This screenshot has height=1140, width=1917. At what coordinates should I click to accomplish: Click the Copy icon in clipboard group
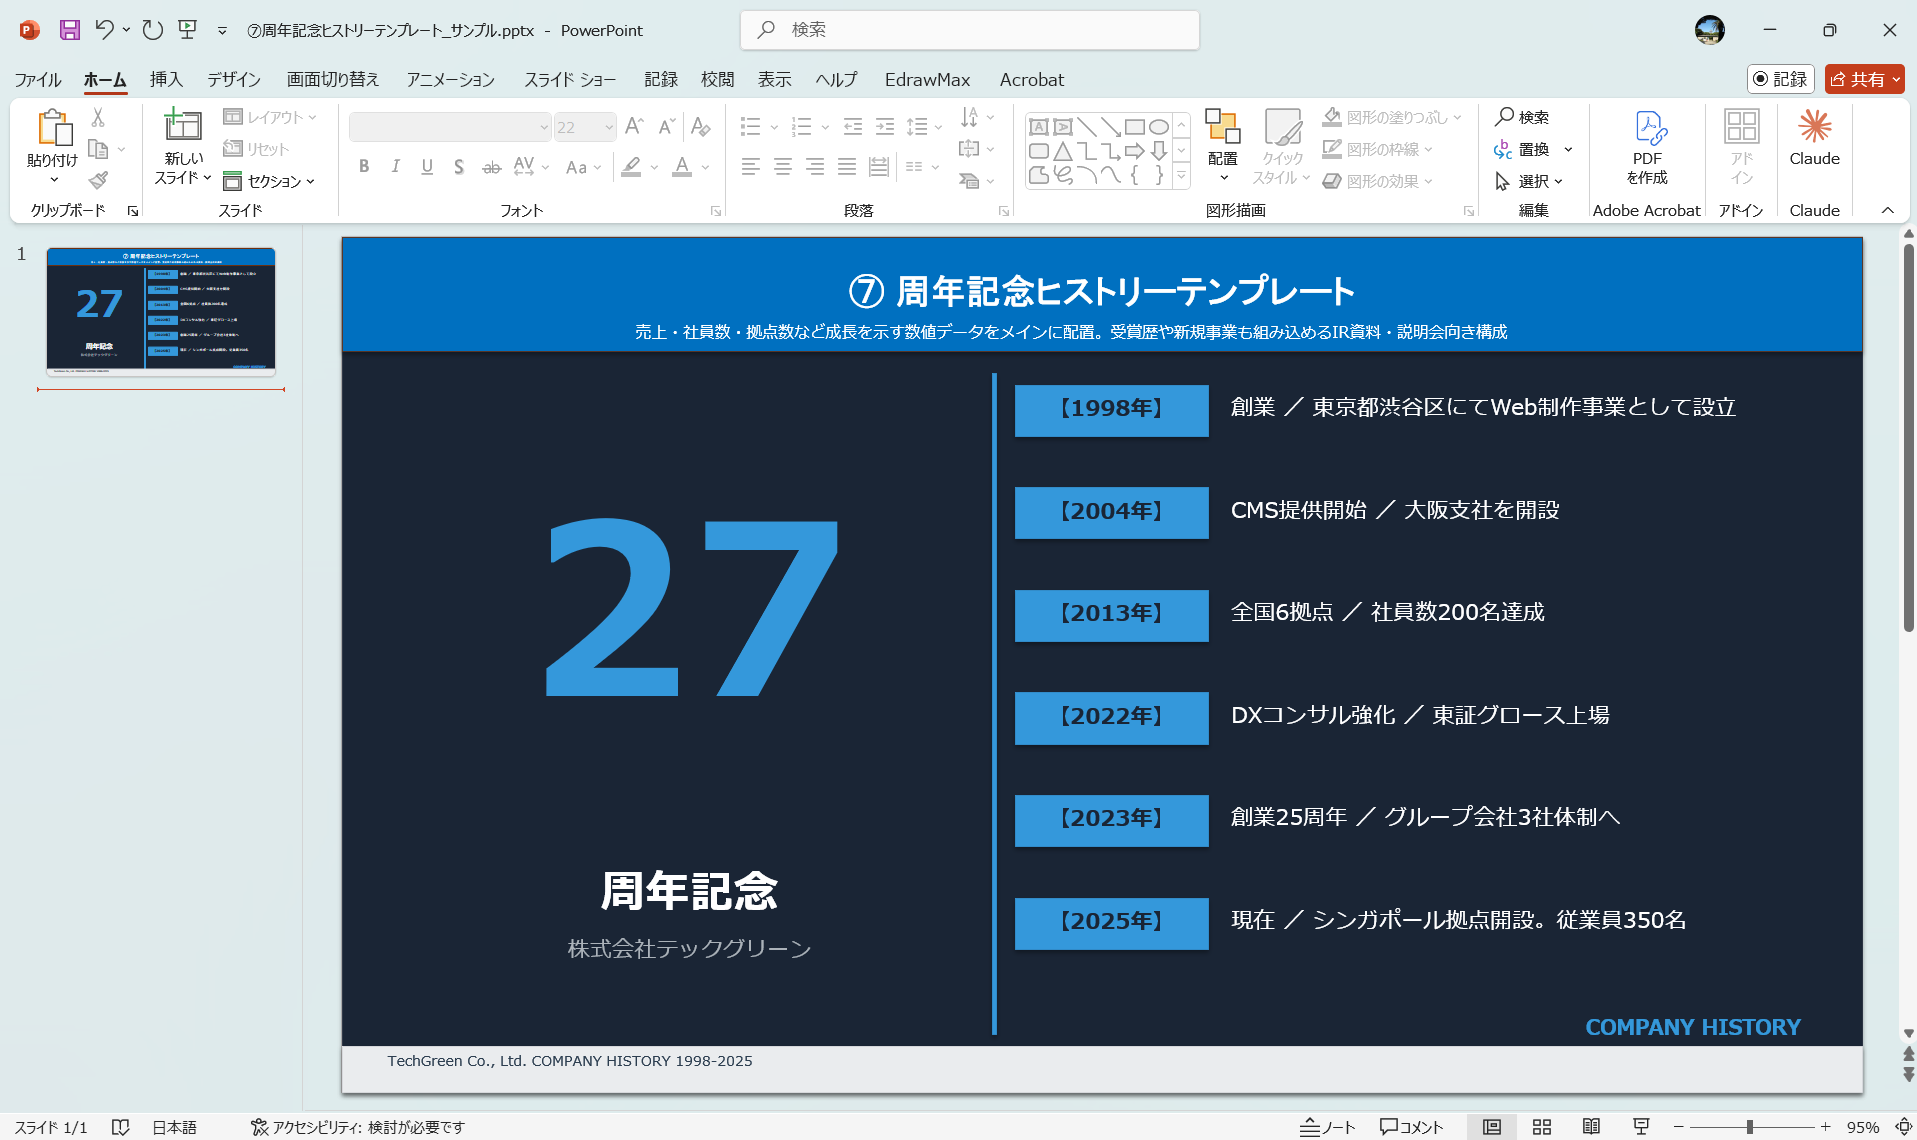click(x=98, y=149)
